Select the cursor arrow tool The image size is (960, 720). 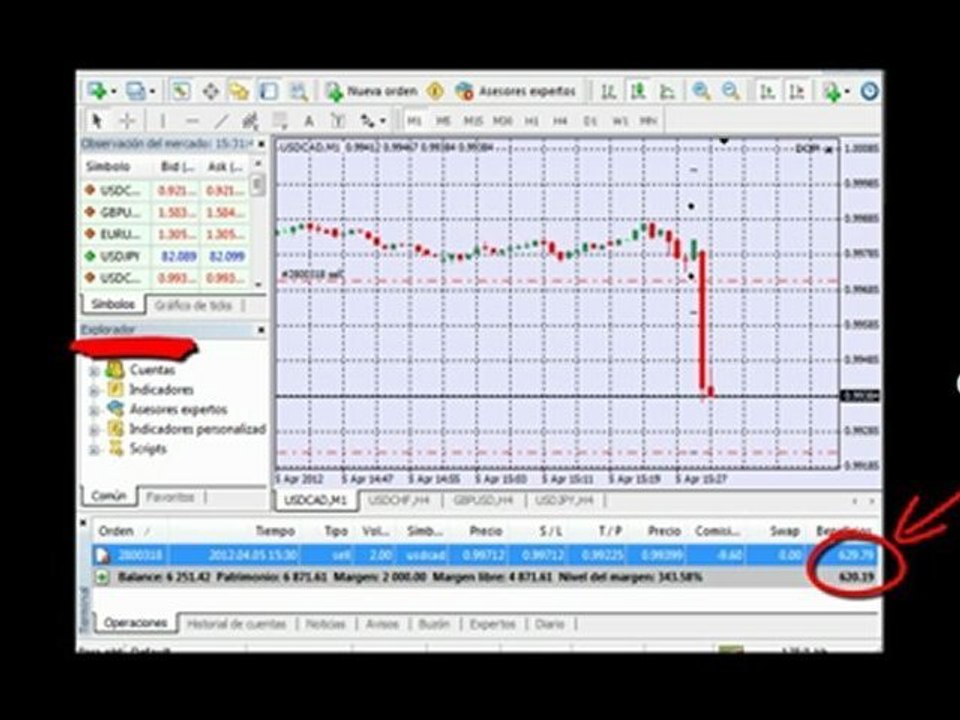(x=97, y=121)
